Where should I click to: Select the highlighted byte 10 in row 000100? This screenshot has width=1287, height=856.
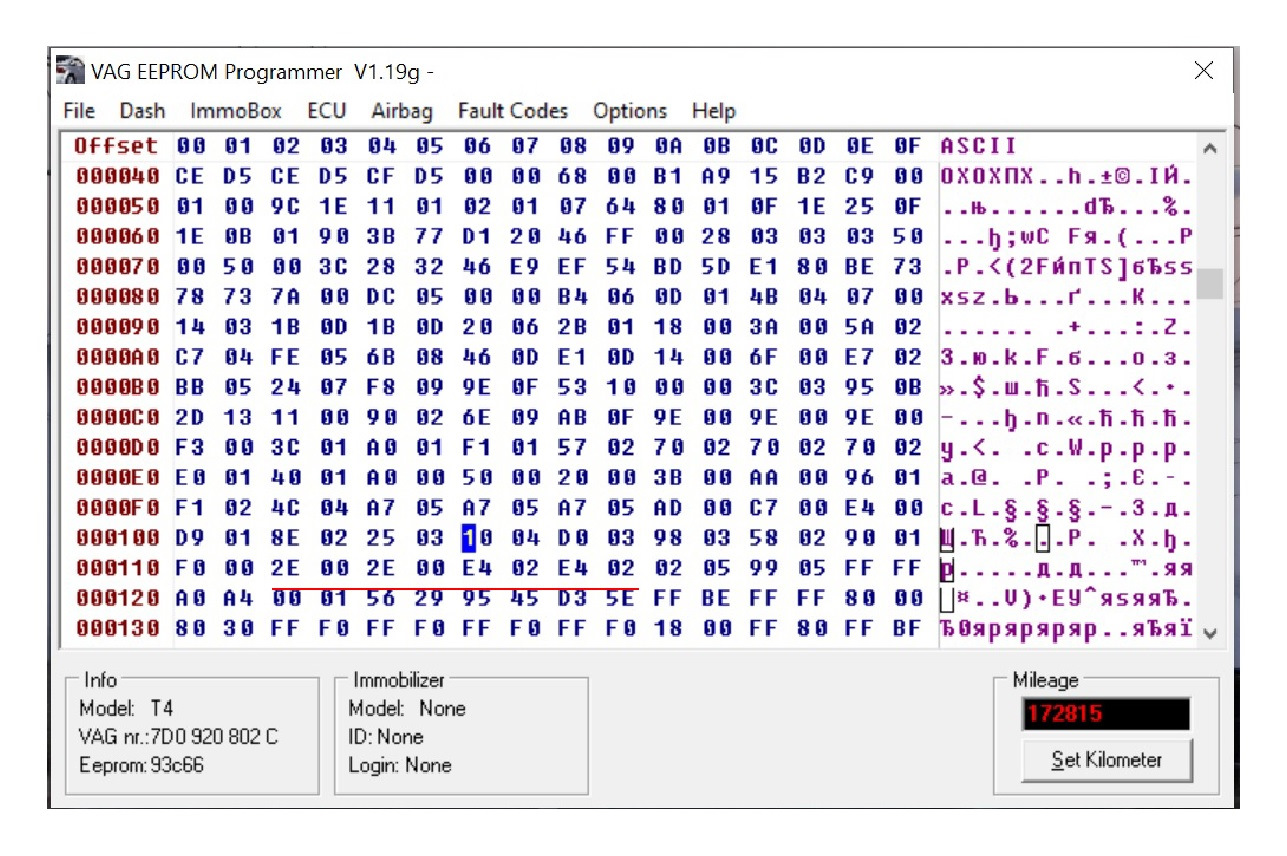(x=477, y=538)
